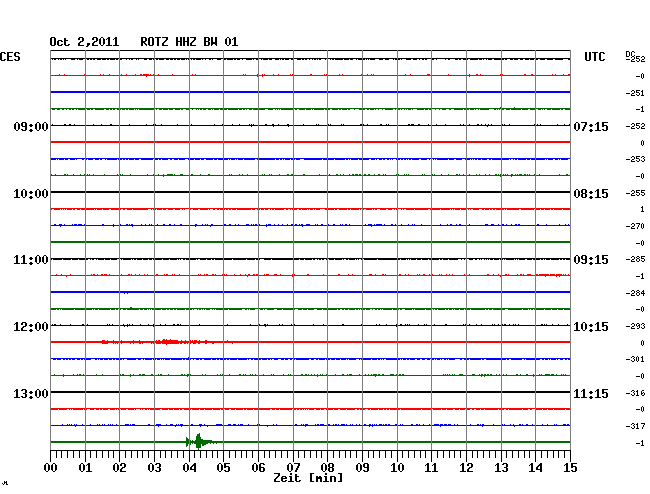The image size is (650, 494).
Task: Click the "14" minute tick label
Action: (x=536, y=468)
